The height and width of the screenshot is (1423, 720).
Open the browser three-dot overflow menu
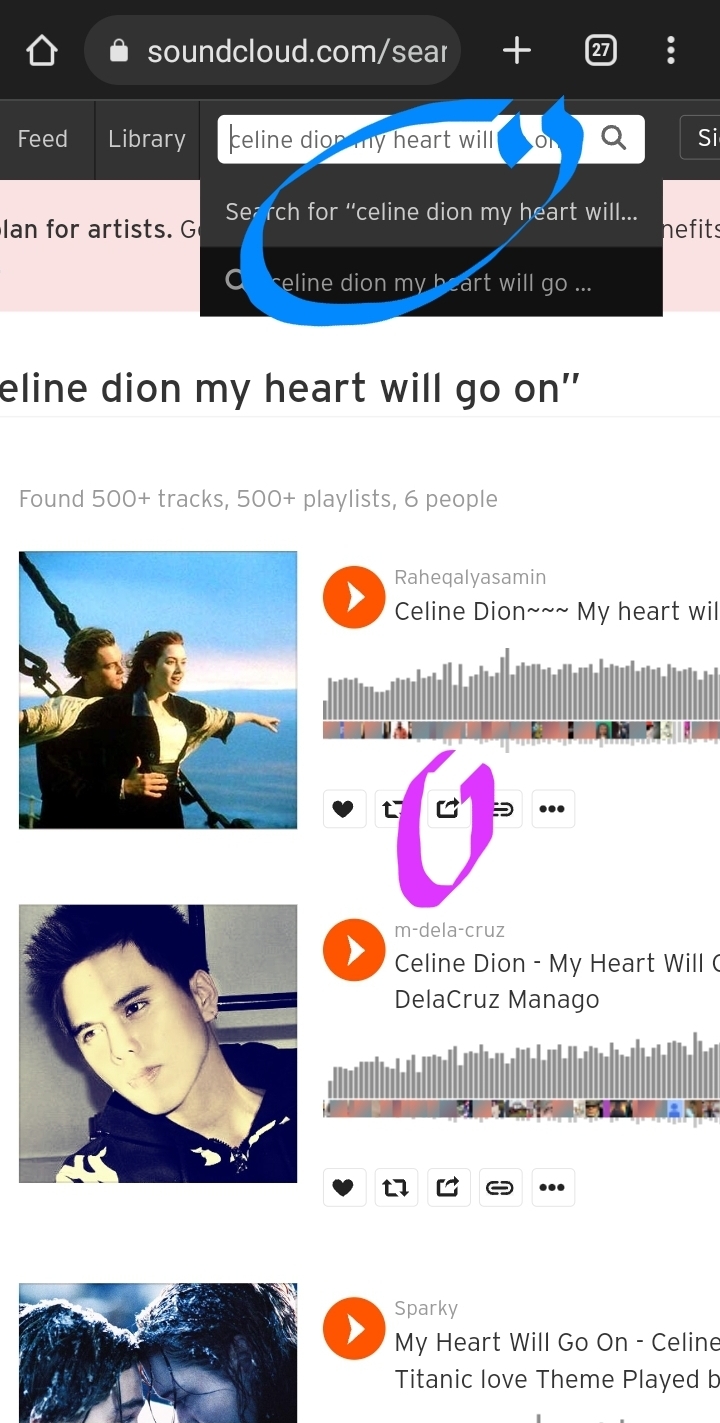click(671, 50)
